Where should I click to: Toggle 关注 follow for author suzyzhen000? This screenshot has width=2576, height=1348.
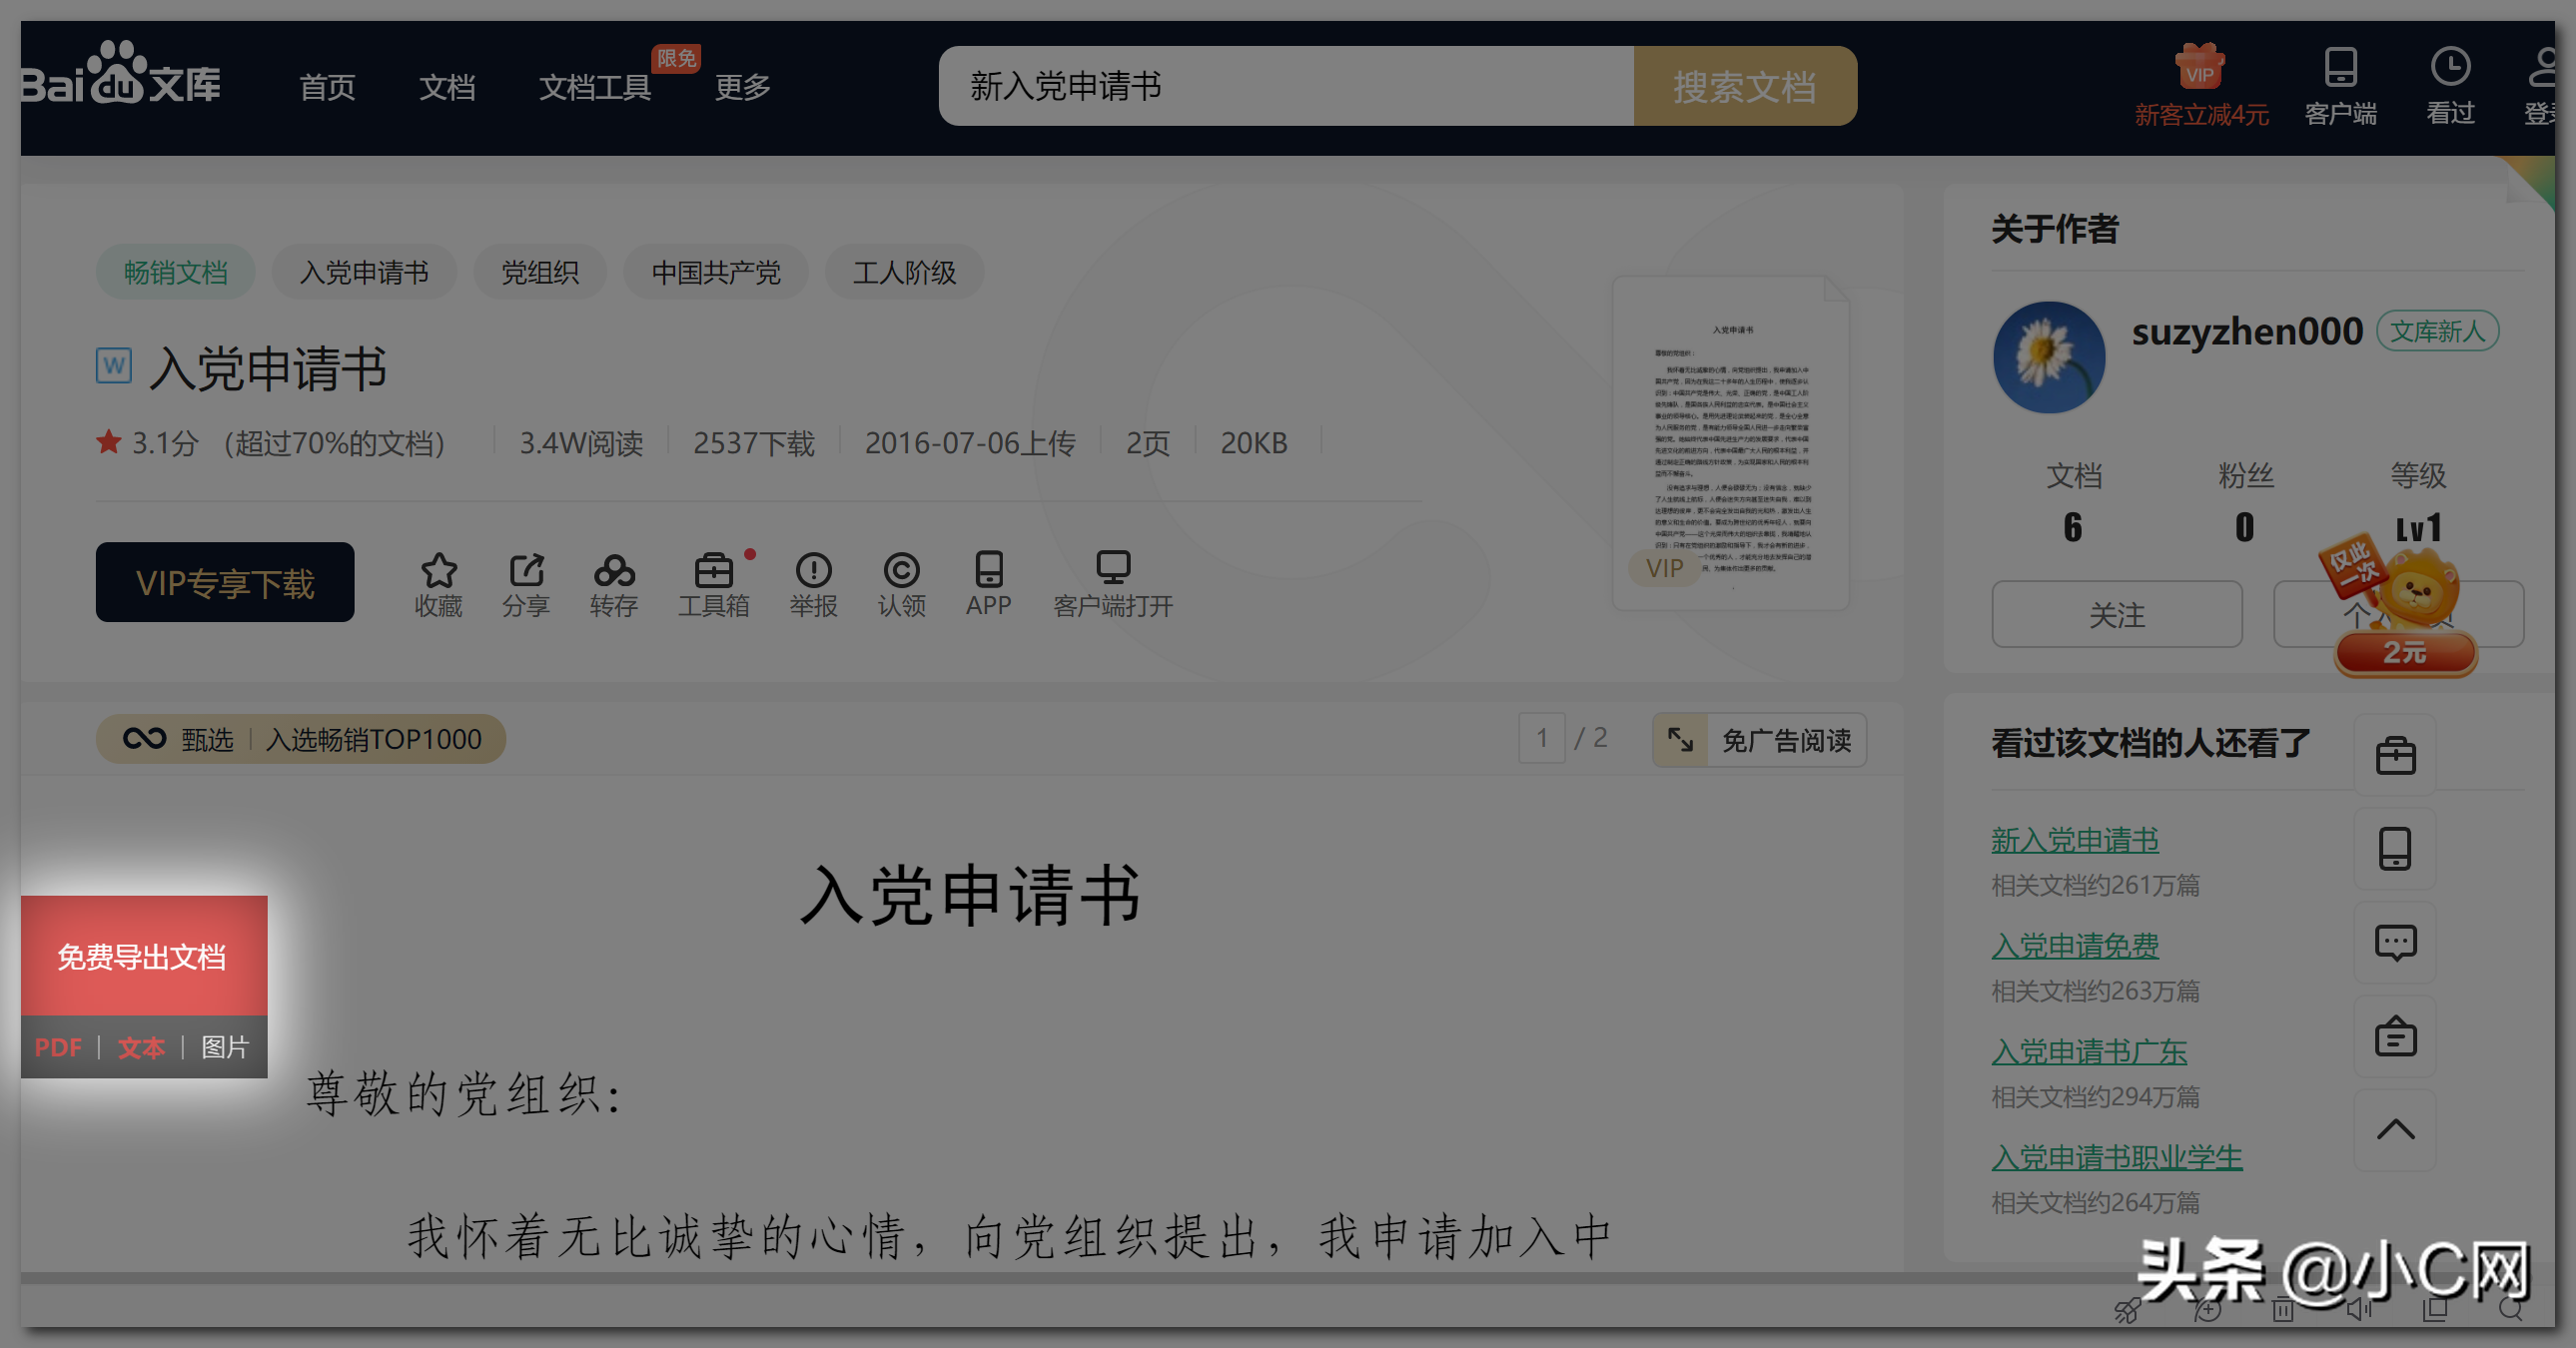(x=2116, y=615)
